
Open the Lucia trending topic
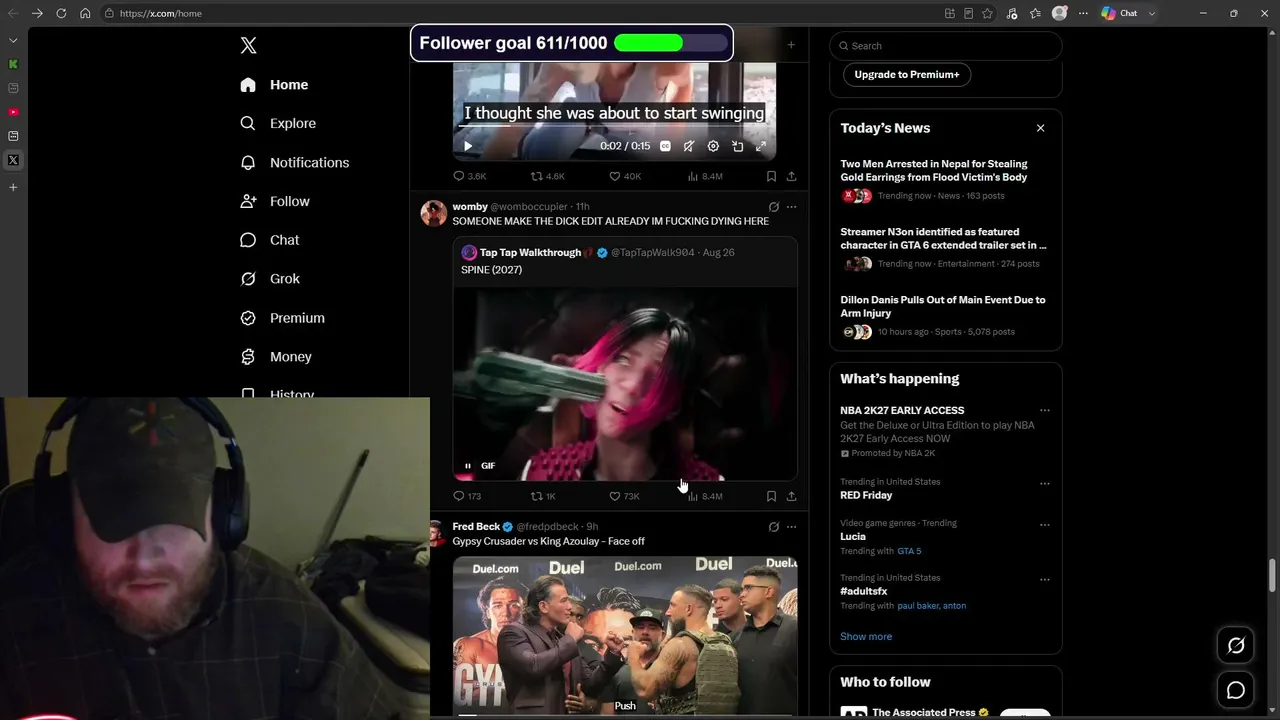pyautogui.click(x=853, y=536)
